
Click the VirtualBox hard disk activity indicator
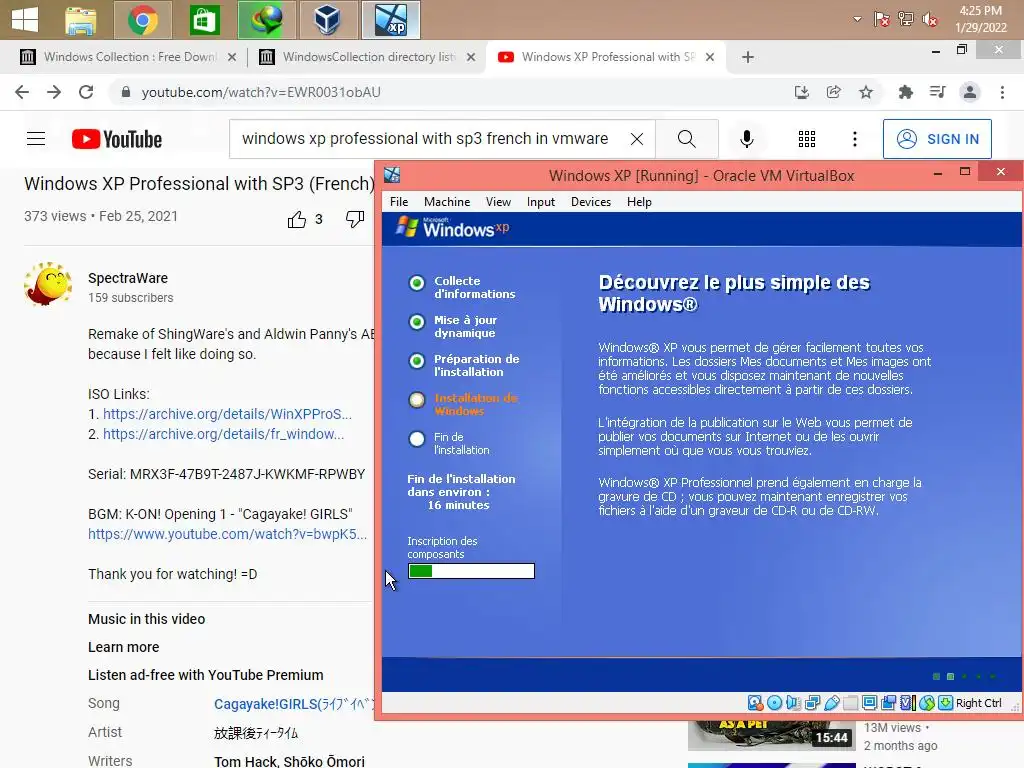pos(755,703)
